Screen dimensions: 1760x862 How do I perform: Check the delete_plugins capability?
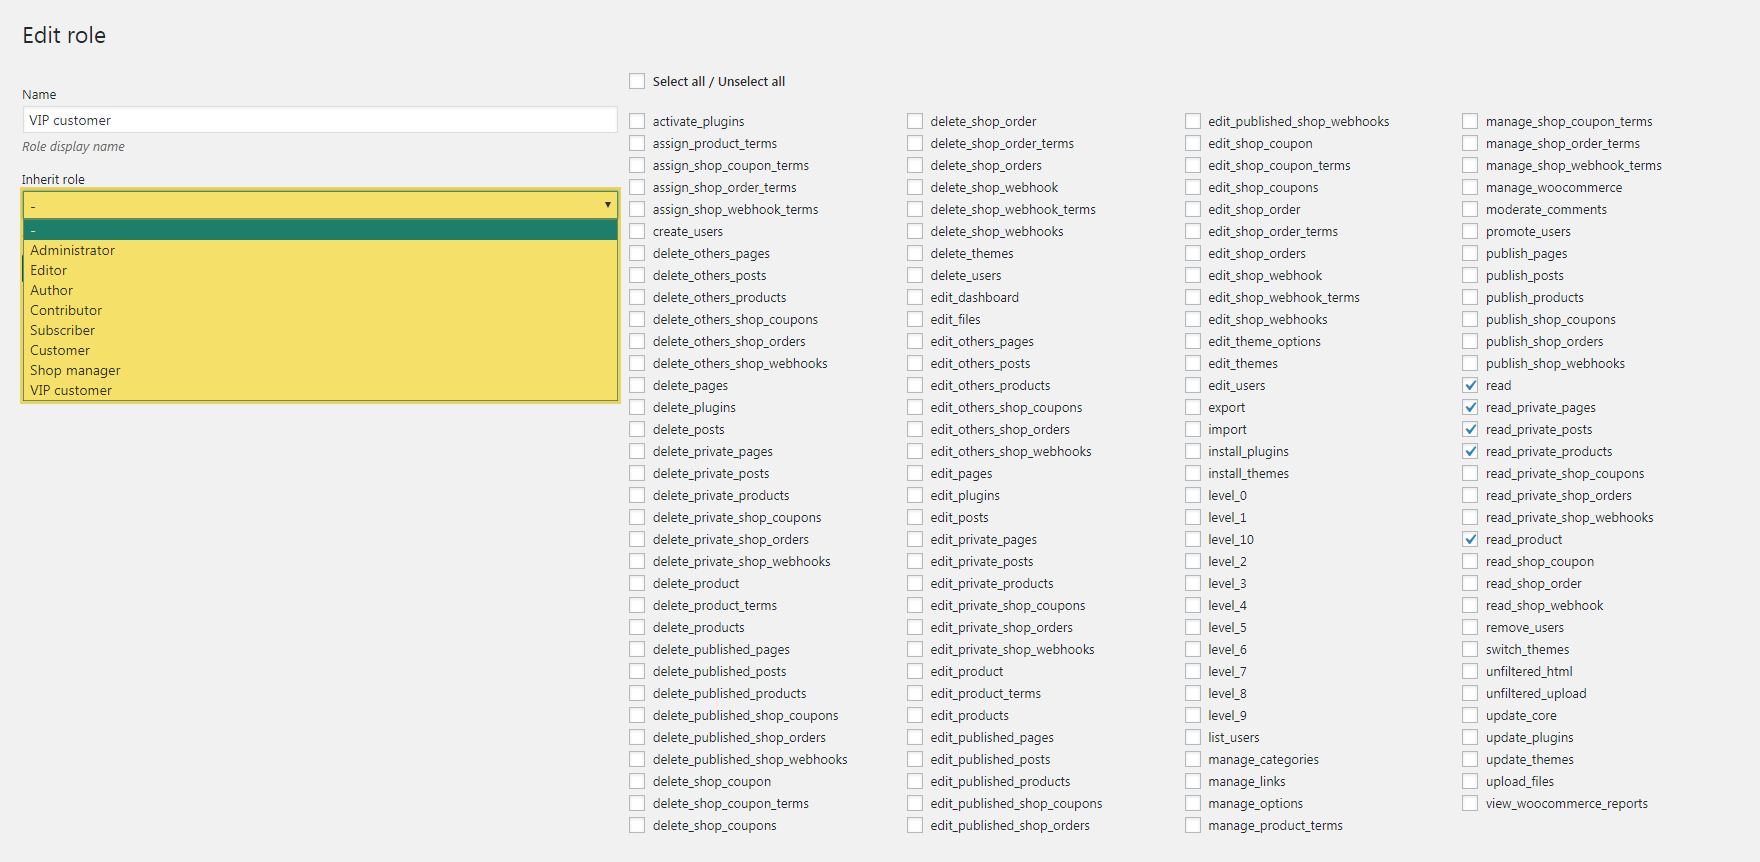click(x=637, y=407)
